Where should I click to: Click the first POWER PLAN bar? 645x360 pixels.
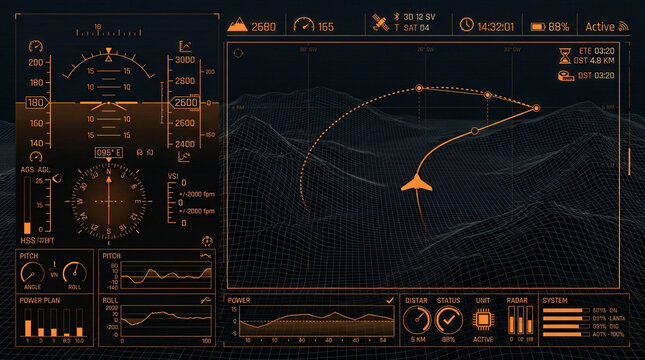(x=28, y=323)
